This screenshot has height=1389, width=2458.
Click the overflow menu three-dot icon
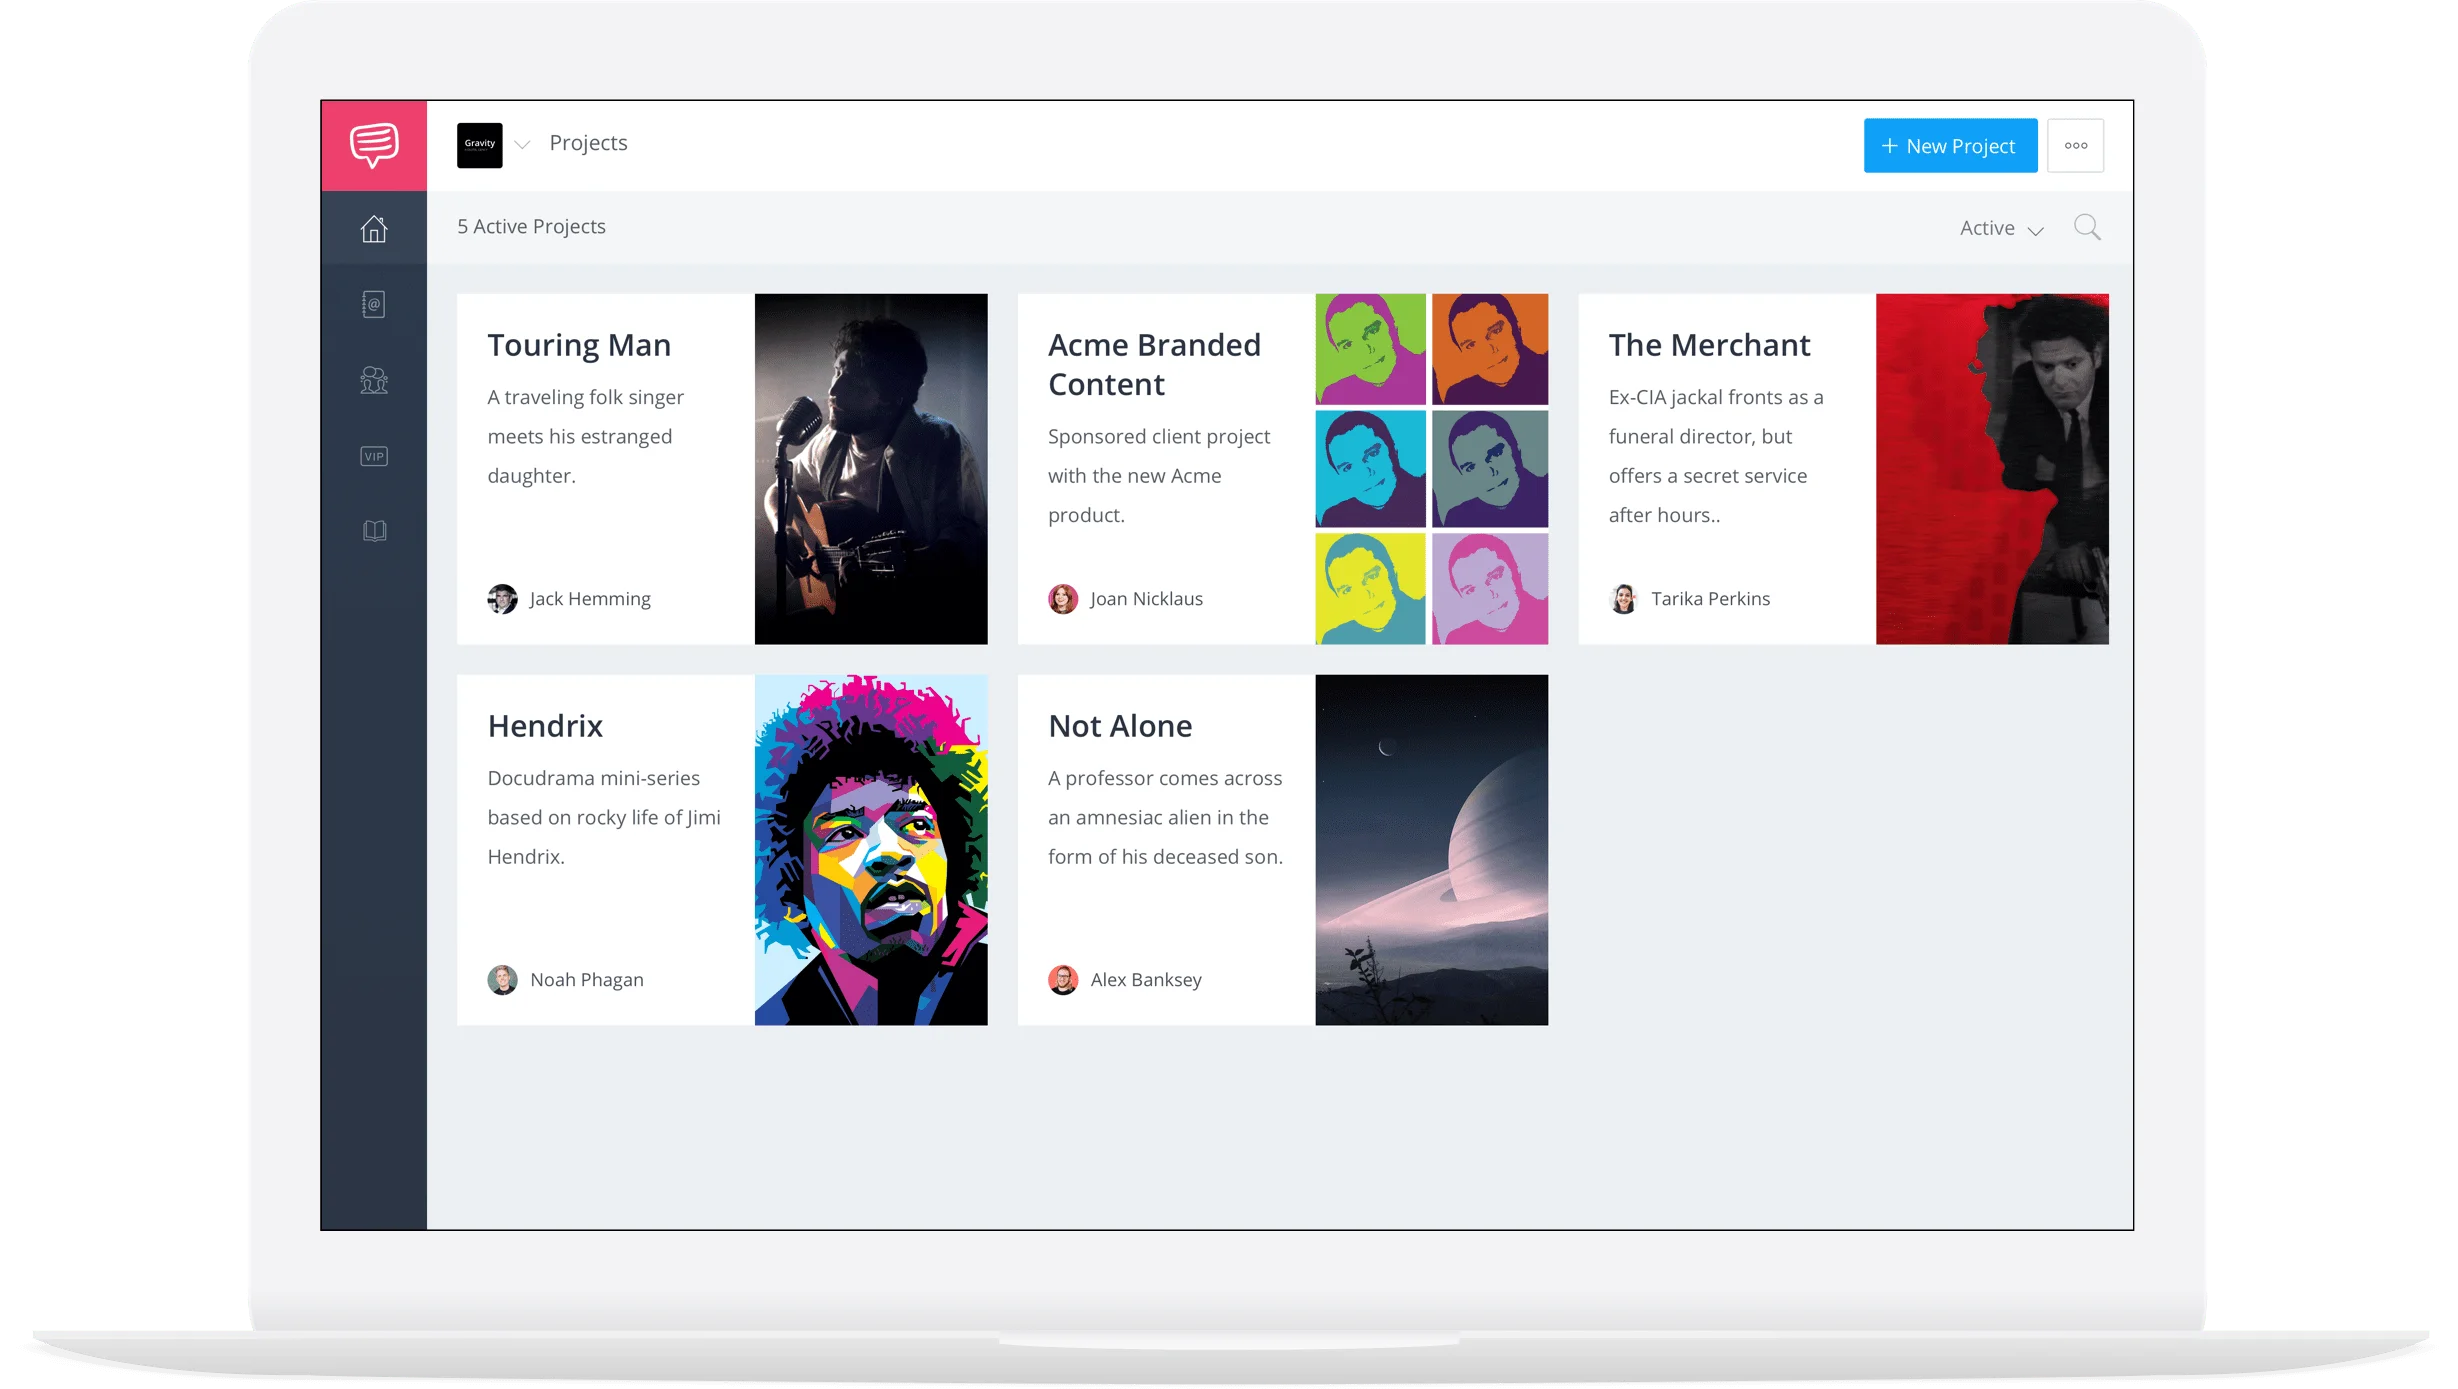[x=2075, y=145]
